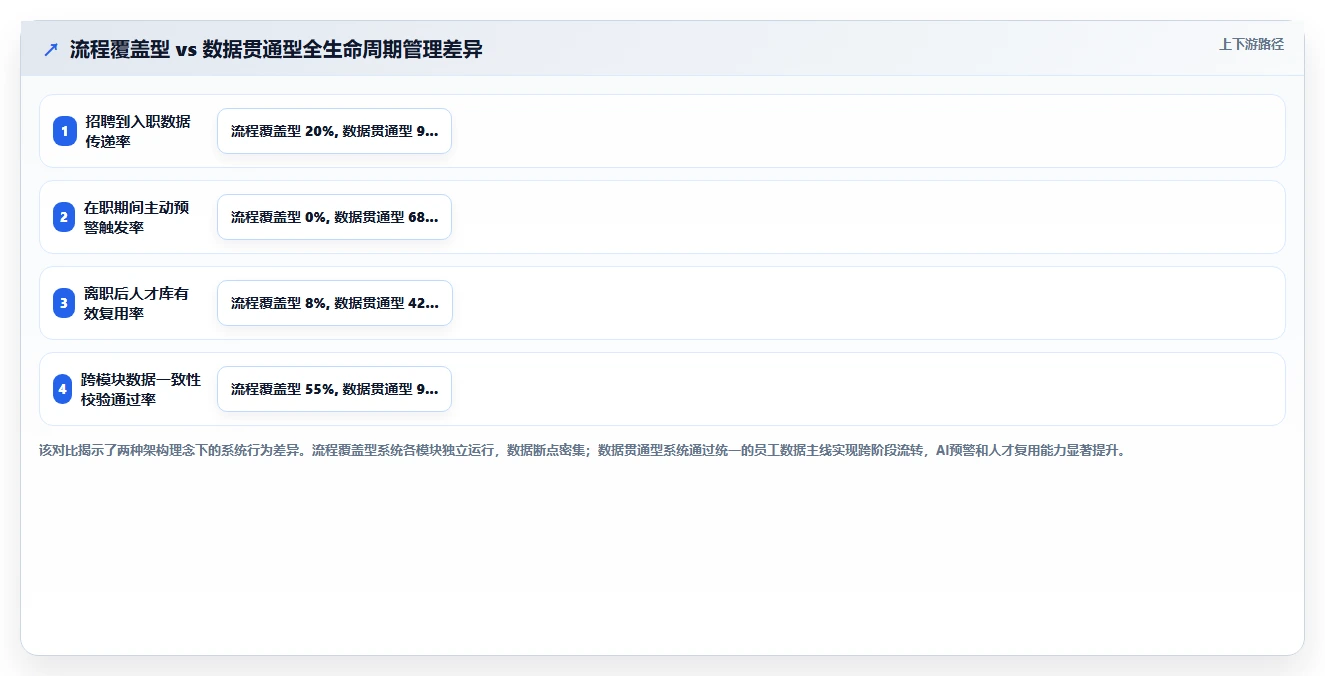The width and height of the screenshot is (1325, 676).
Task: Open the 流程覆盖型 8% value chip
Action: tap(334, 303)
